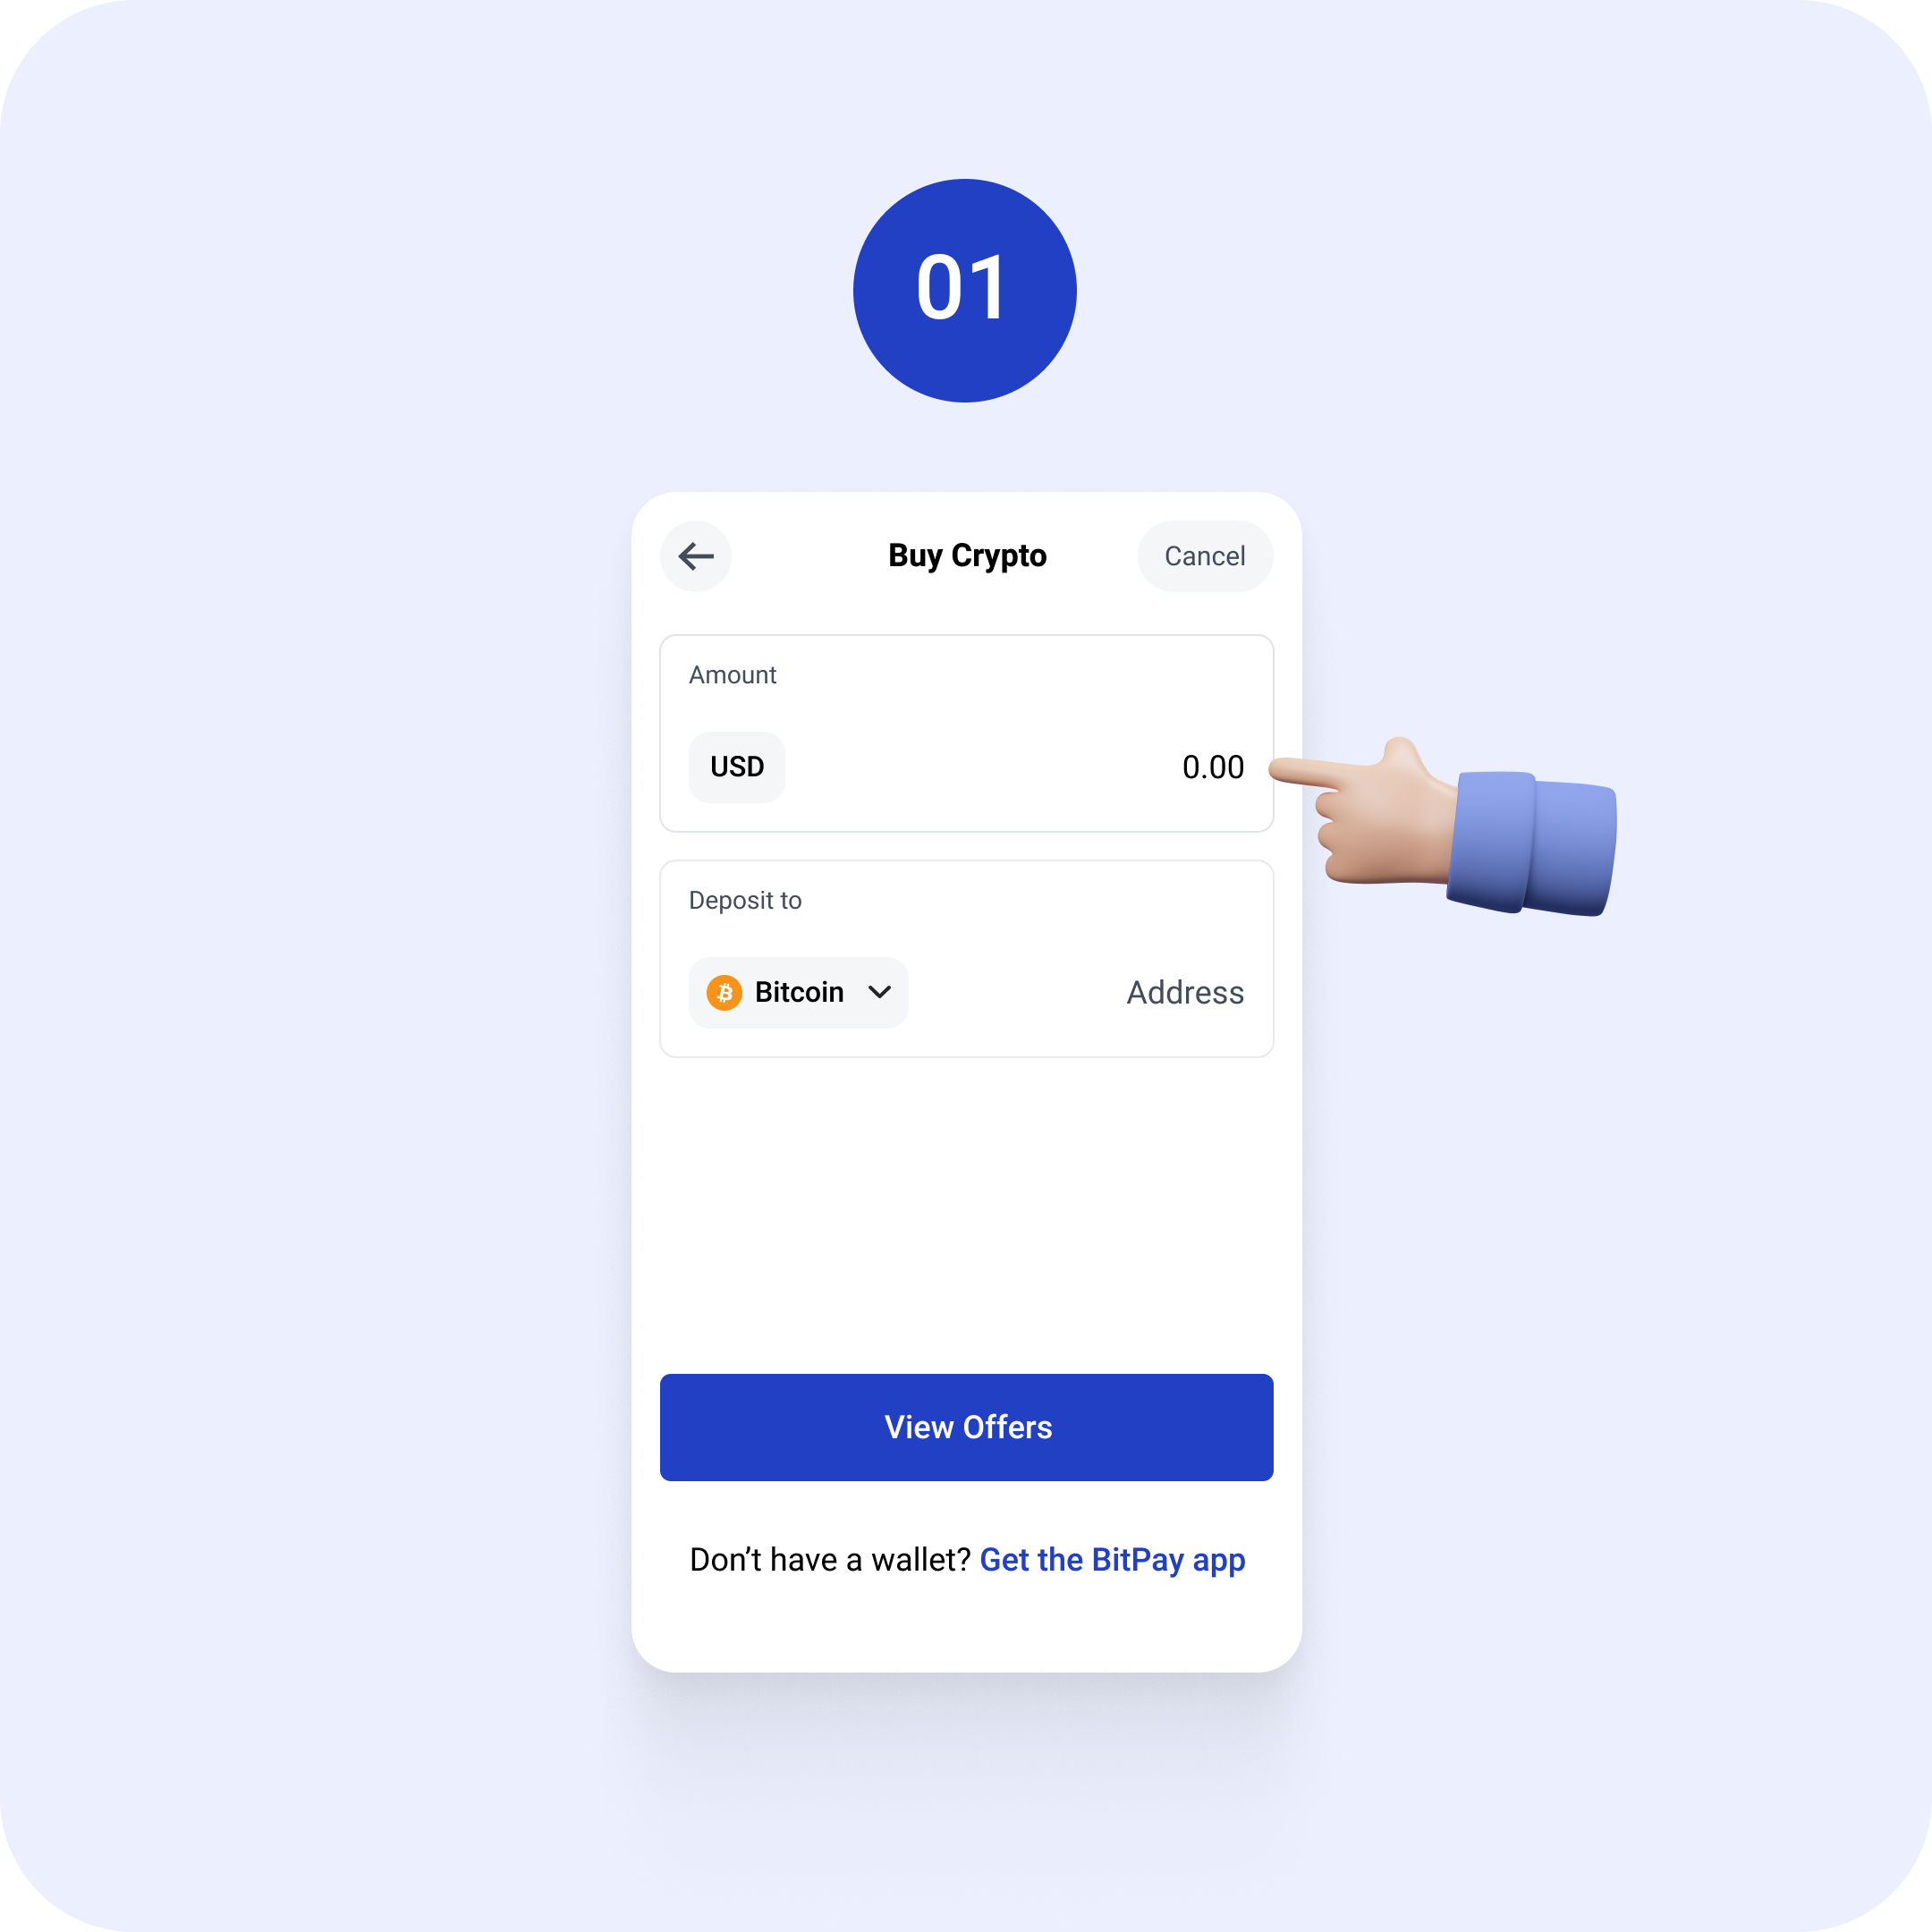Click the USD currency label icon
Image resolution: width=1932 pixels, height=1932 pixels.
point(736,765)
